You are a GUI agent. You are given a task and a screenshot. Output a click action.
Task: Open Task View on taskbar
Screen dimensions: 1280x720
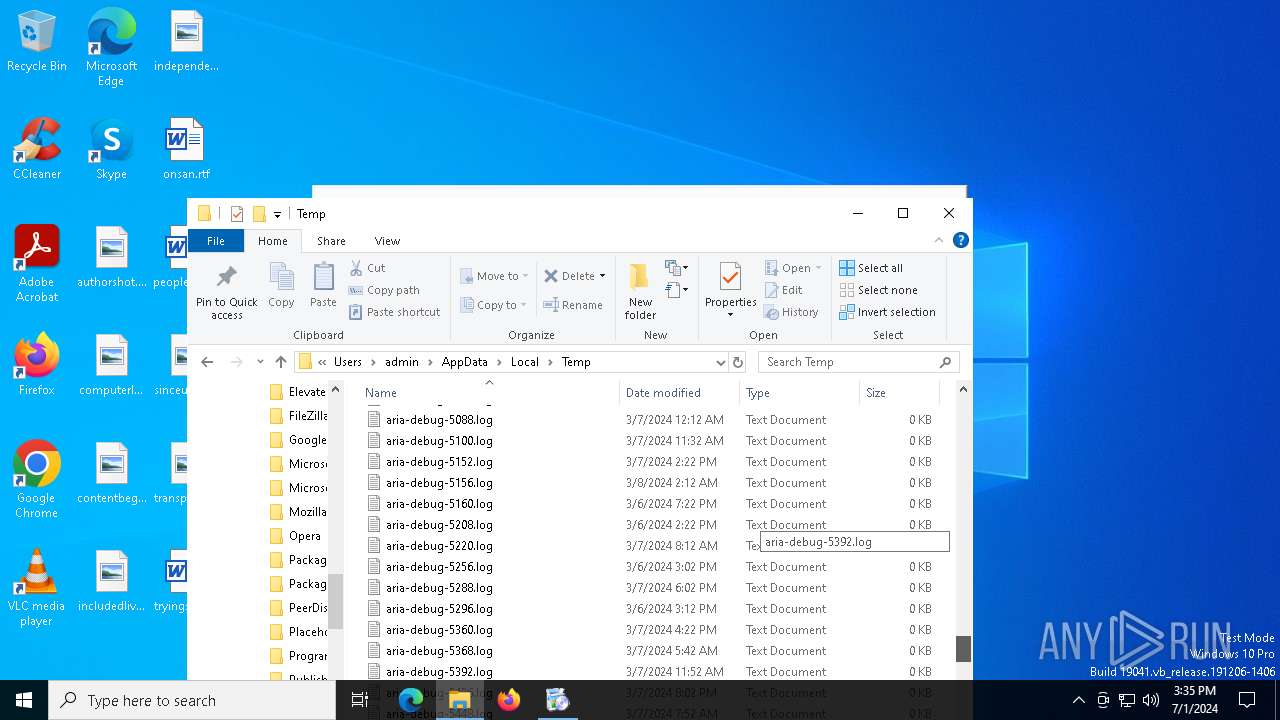click(360, 700)
